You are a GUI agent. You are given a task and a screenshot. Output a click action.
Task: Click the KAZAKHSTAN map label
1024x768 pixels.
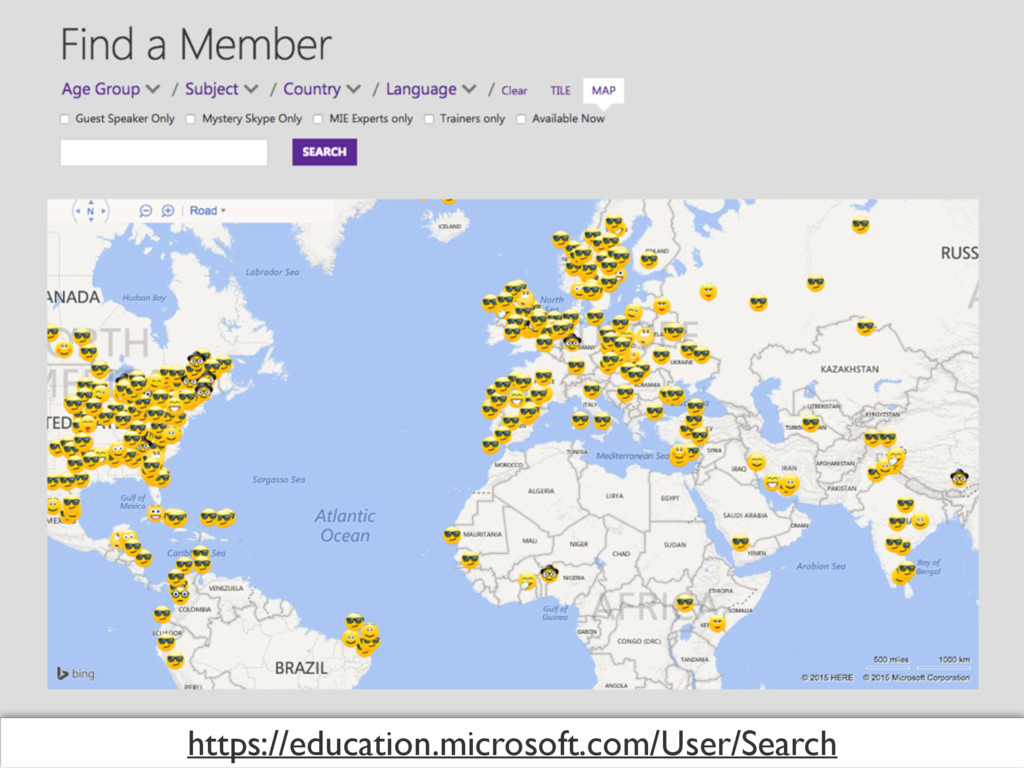click(x=849, y=370)
